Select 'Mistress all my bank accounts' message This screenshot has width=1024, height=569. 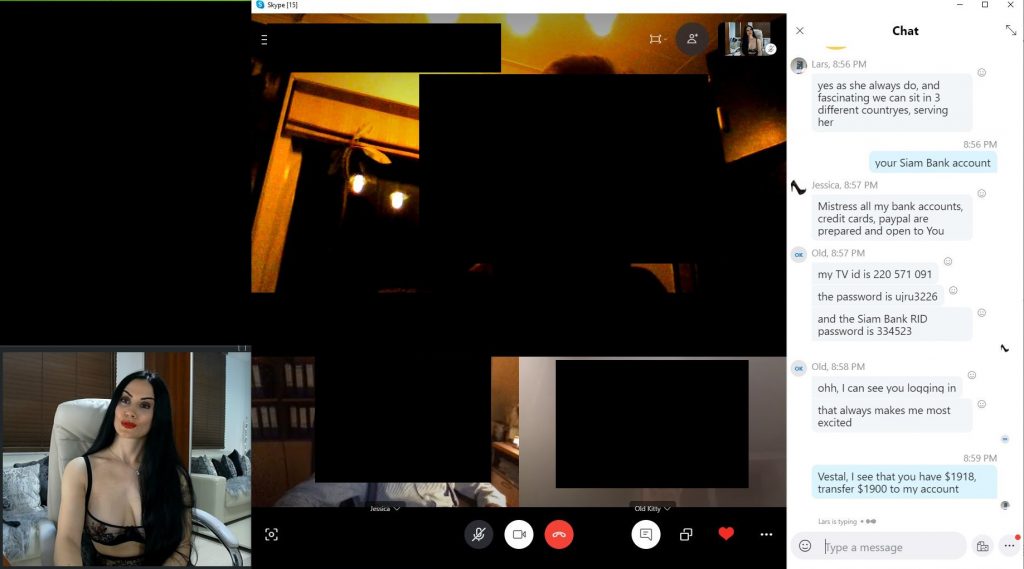click(x=891, y=218)
